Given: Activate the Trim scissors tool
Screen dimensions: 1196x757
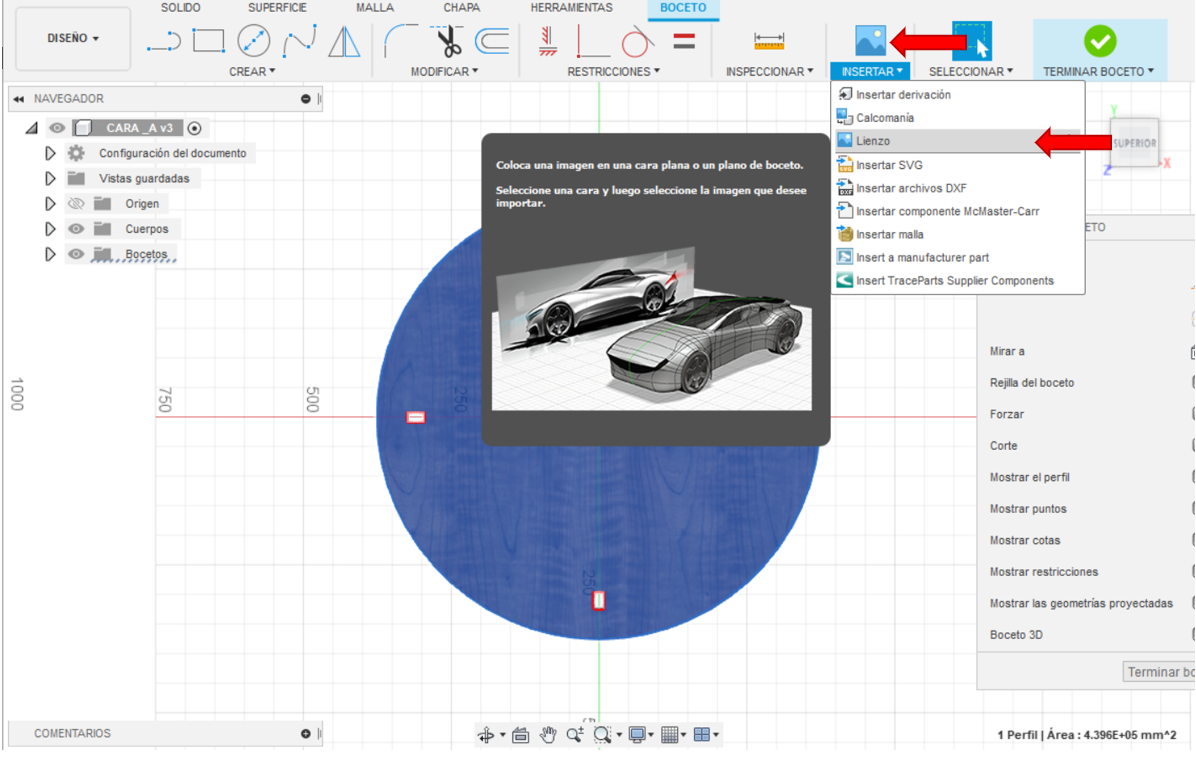Looking at the screenshot, I should (x=448, y=41).
